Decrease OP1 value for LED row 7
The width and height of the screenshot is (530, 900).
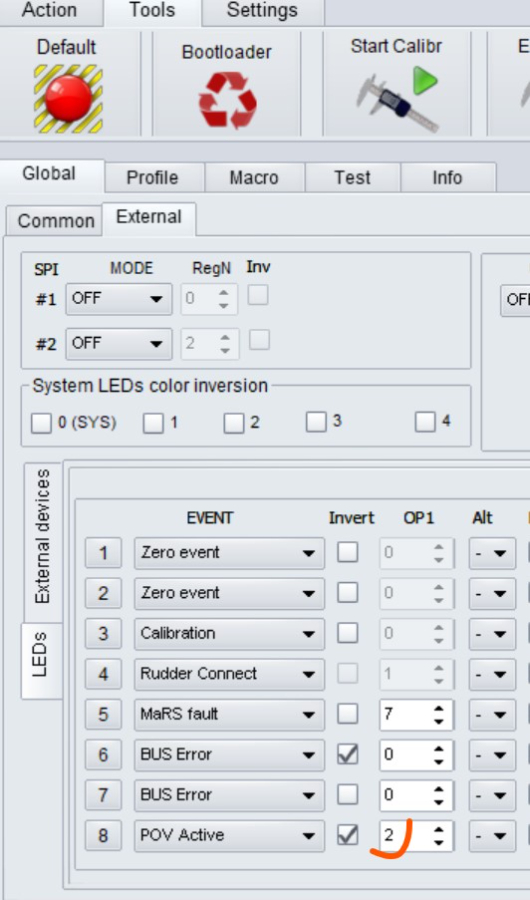439,802
